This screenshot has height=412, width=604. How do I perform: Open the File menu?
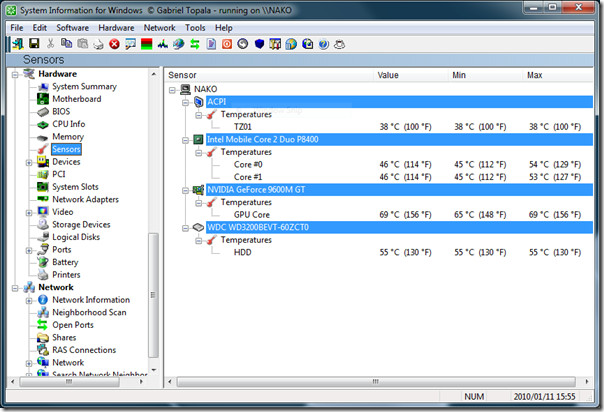[x=17, y=28]
